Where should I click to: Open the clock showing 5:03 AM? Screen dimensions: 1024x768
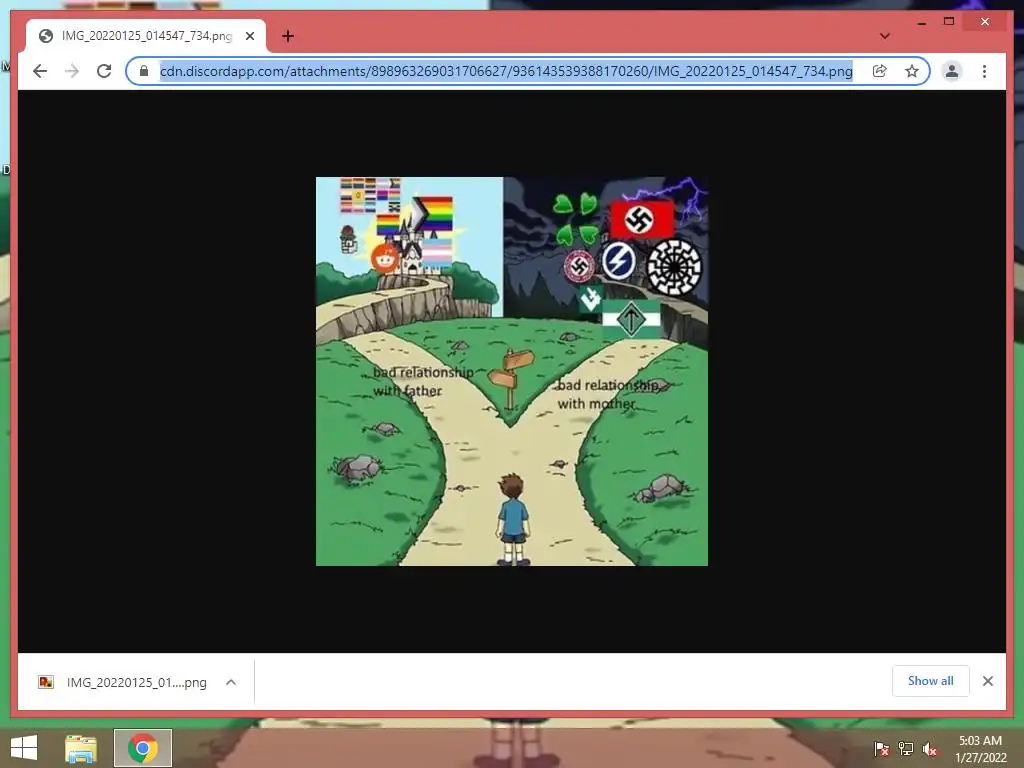(980, 748)
